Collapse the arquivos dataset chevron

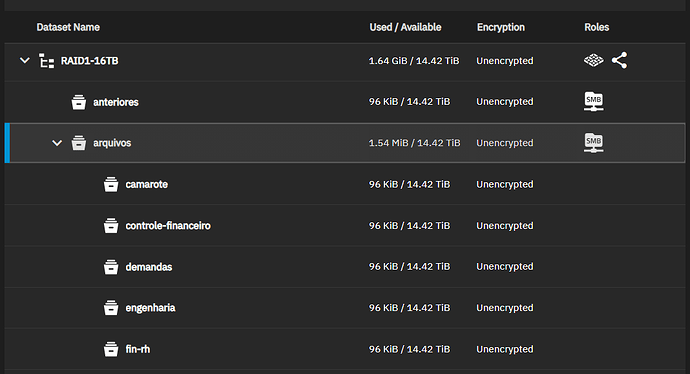57,143
